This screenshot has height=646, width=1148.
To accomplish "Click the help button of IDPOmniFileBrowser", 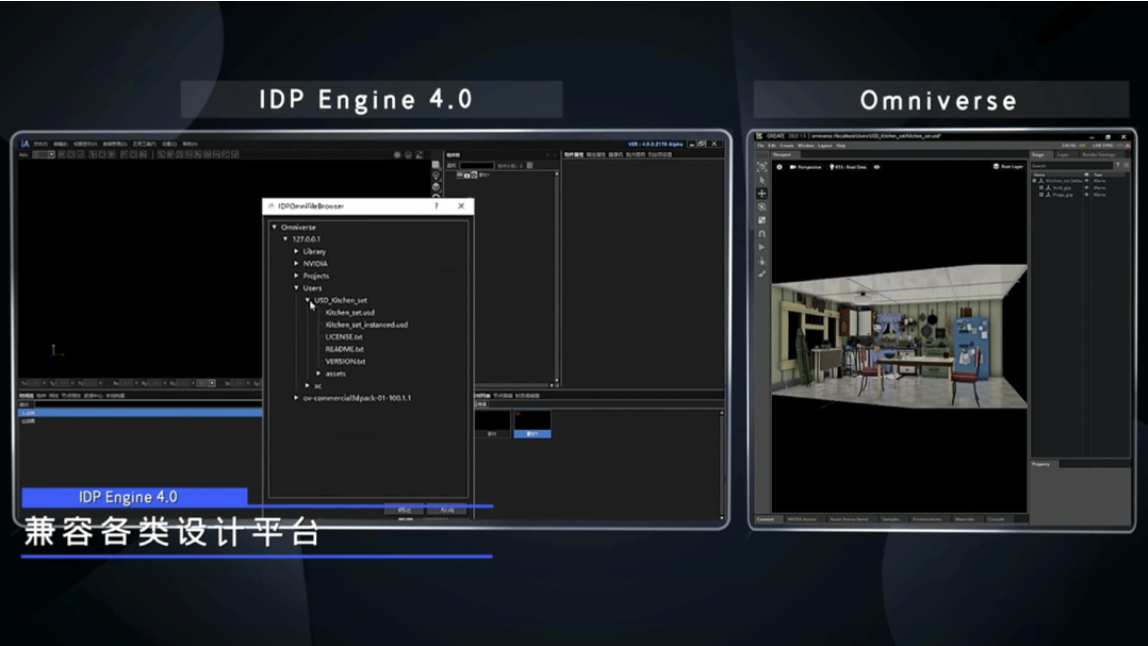I will [x=436, y=206].
